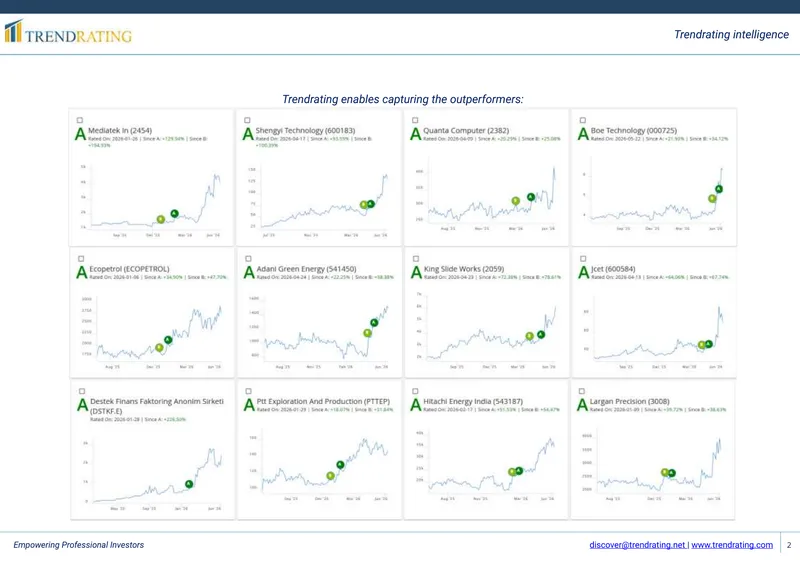
Task: Tick the King Slide Works checkbox
Action: coord(416,259)
